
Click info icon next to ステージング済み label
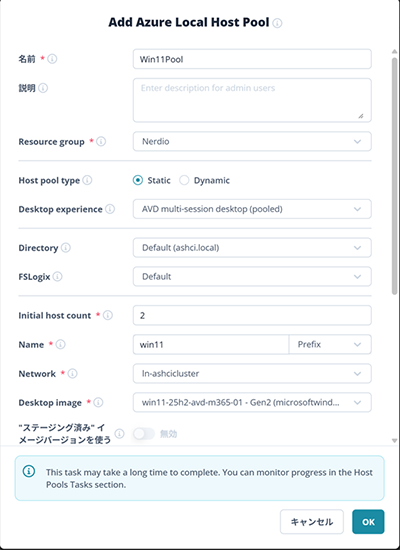(120, 434)
